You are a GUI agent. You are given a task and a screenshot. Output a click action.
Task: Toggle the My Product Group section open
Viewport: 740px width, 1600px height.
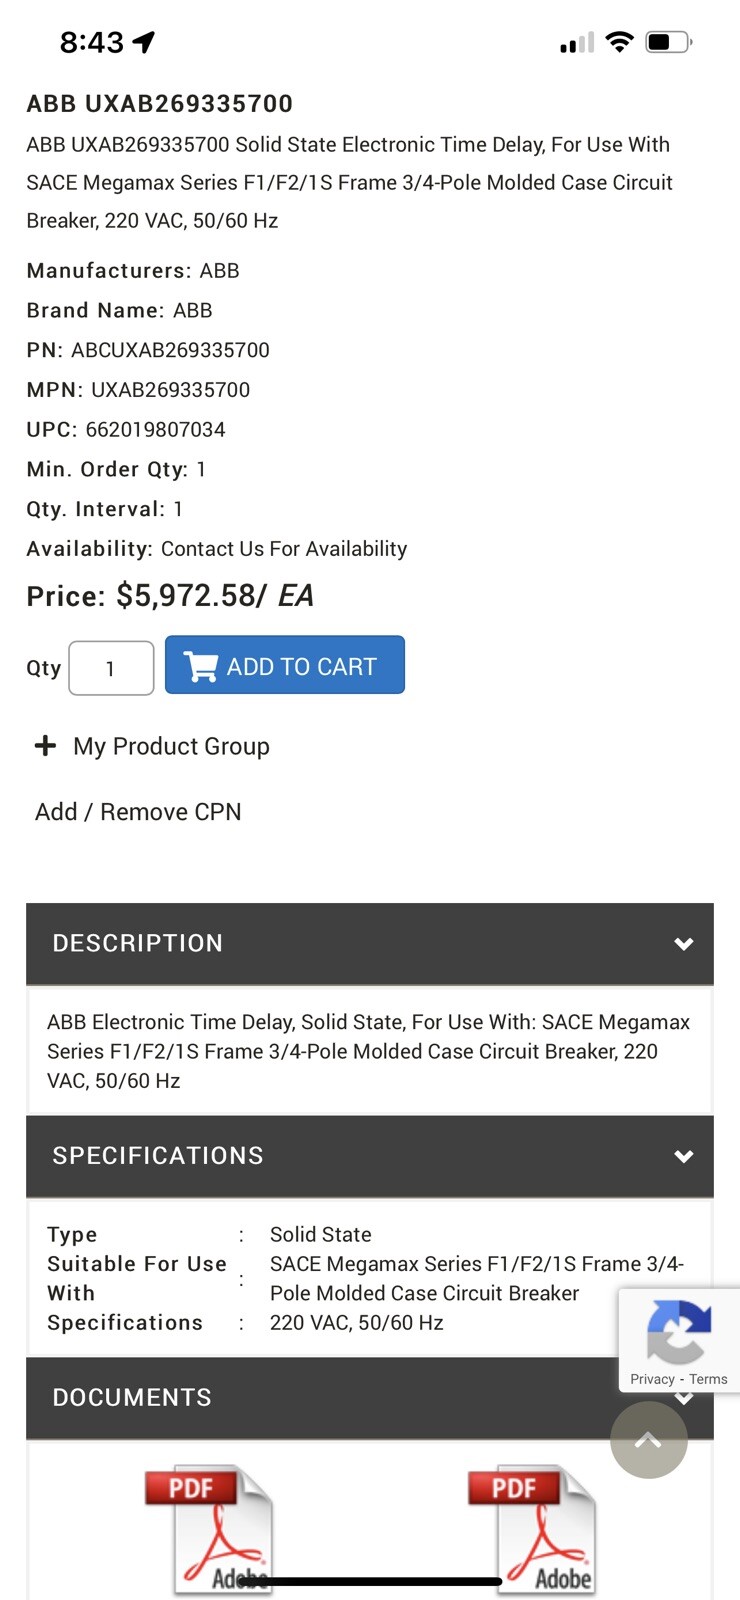point(170,746)
